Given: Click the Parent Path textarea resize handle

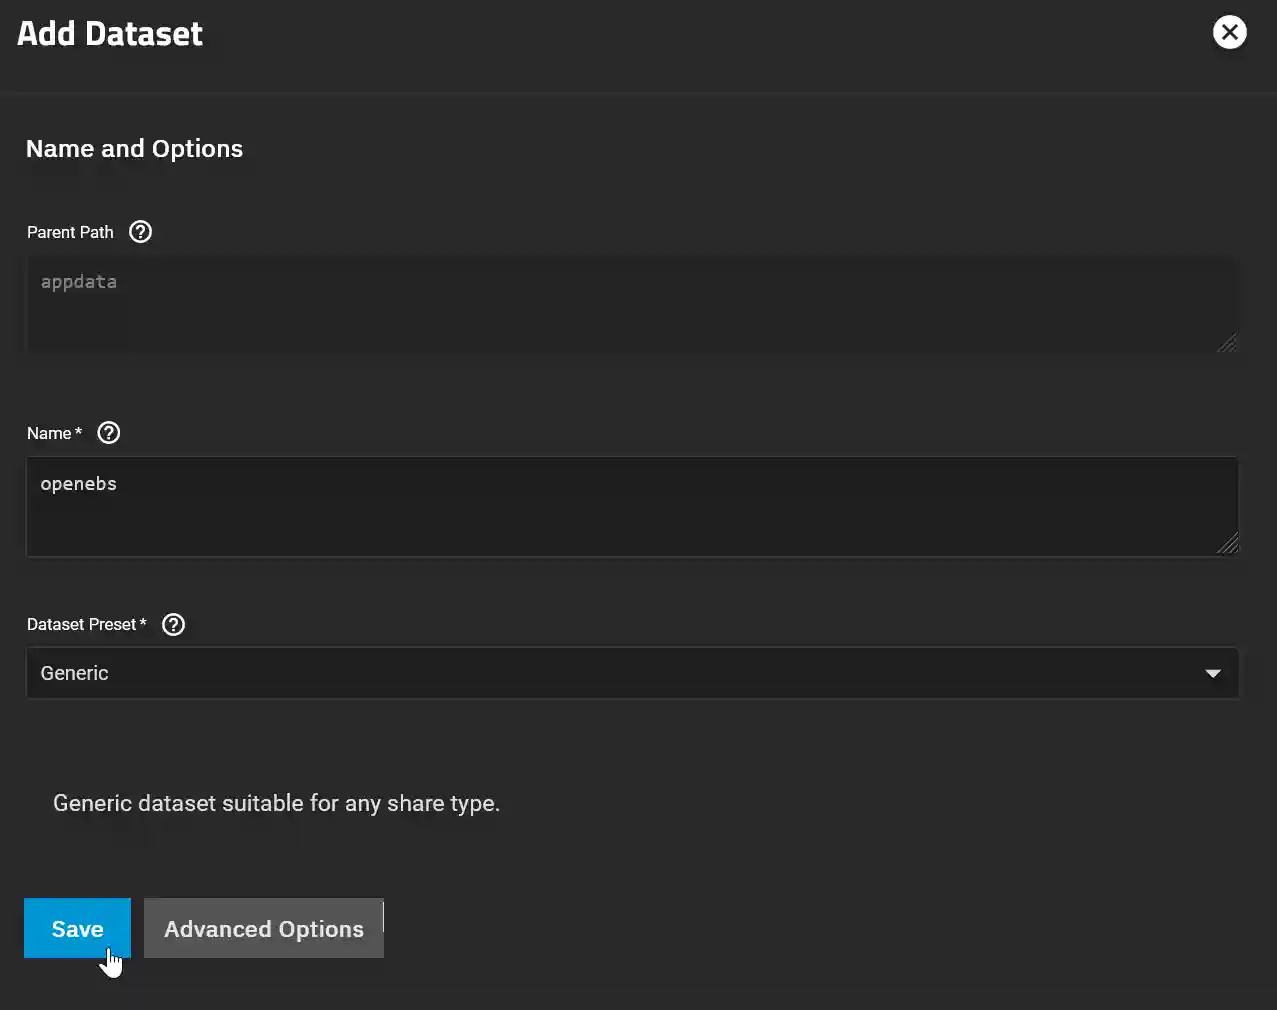Looking at the screenshot, I should tap(1228, 344).
